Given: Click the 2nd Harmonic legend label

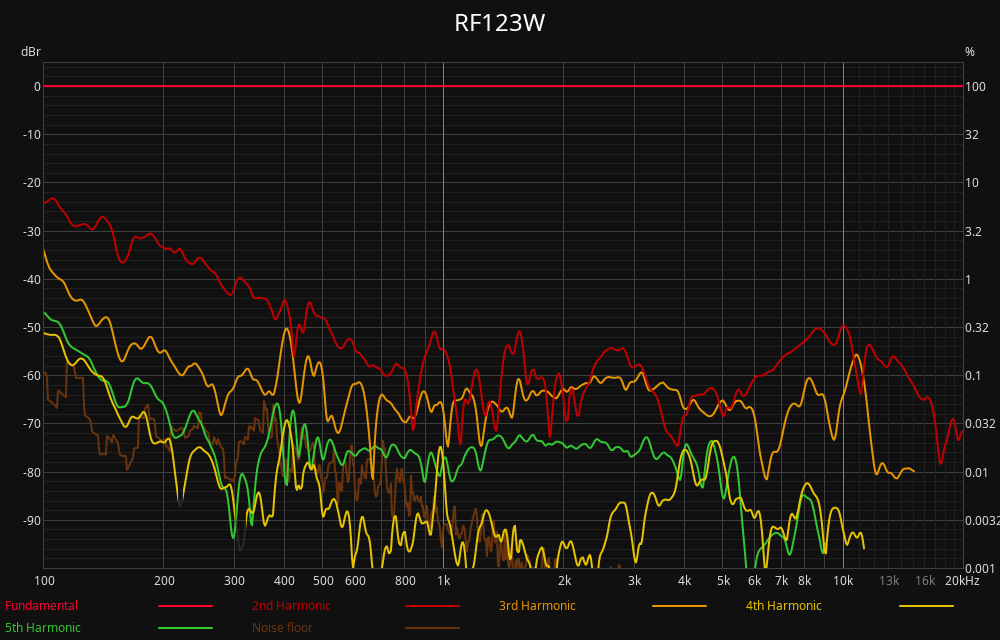Looking at the screenshot, I should (291, 606).
